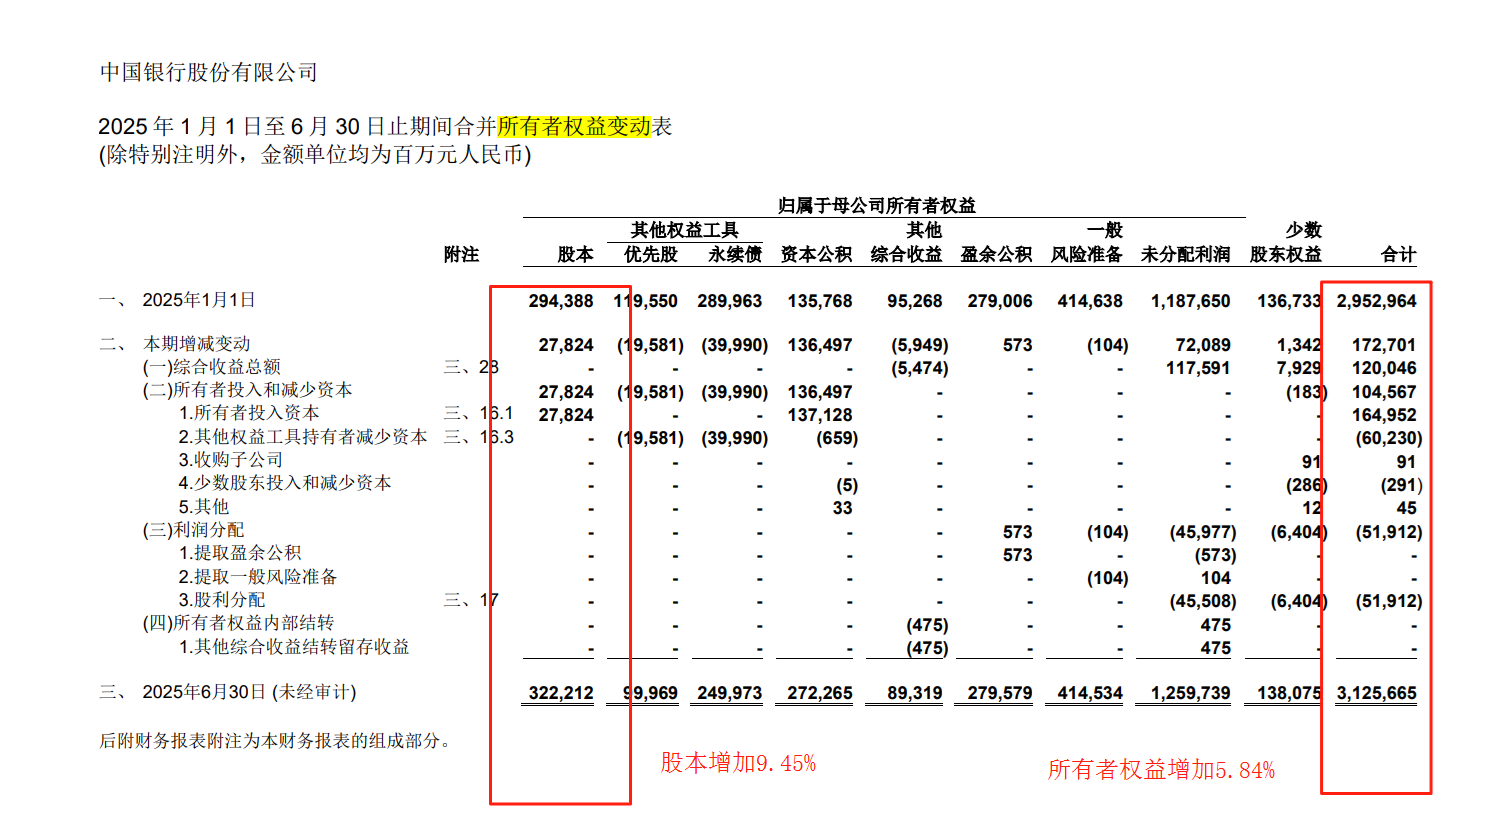This screenshot has height=824, width=1494.
Task: Click the opening 资本公积 value 135,768
Action: [820, 301]
